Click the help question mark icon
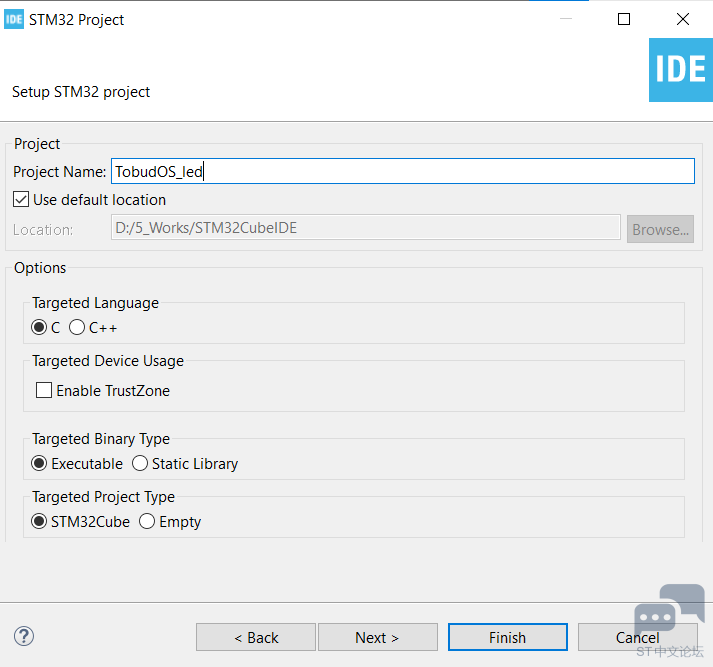 pyautogui.click(x=24, y=636)
